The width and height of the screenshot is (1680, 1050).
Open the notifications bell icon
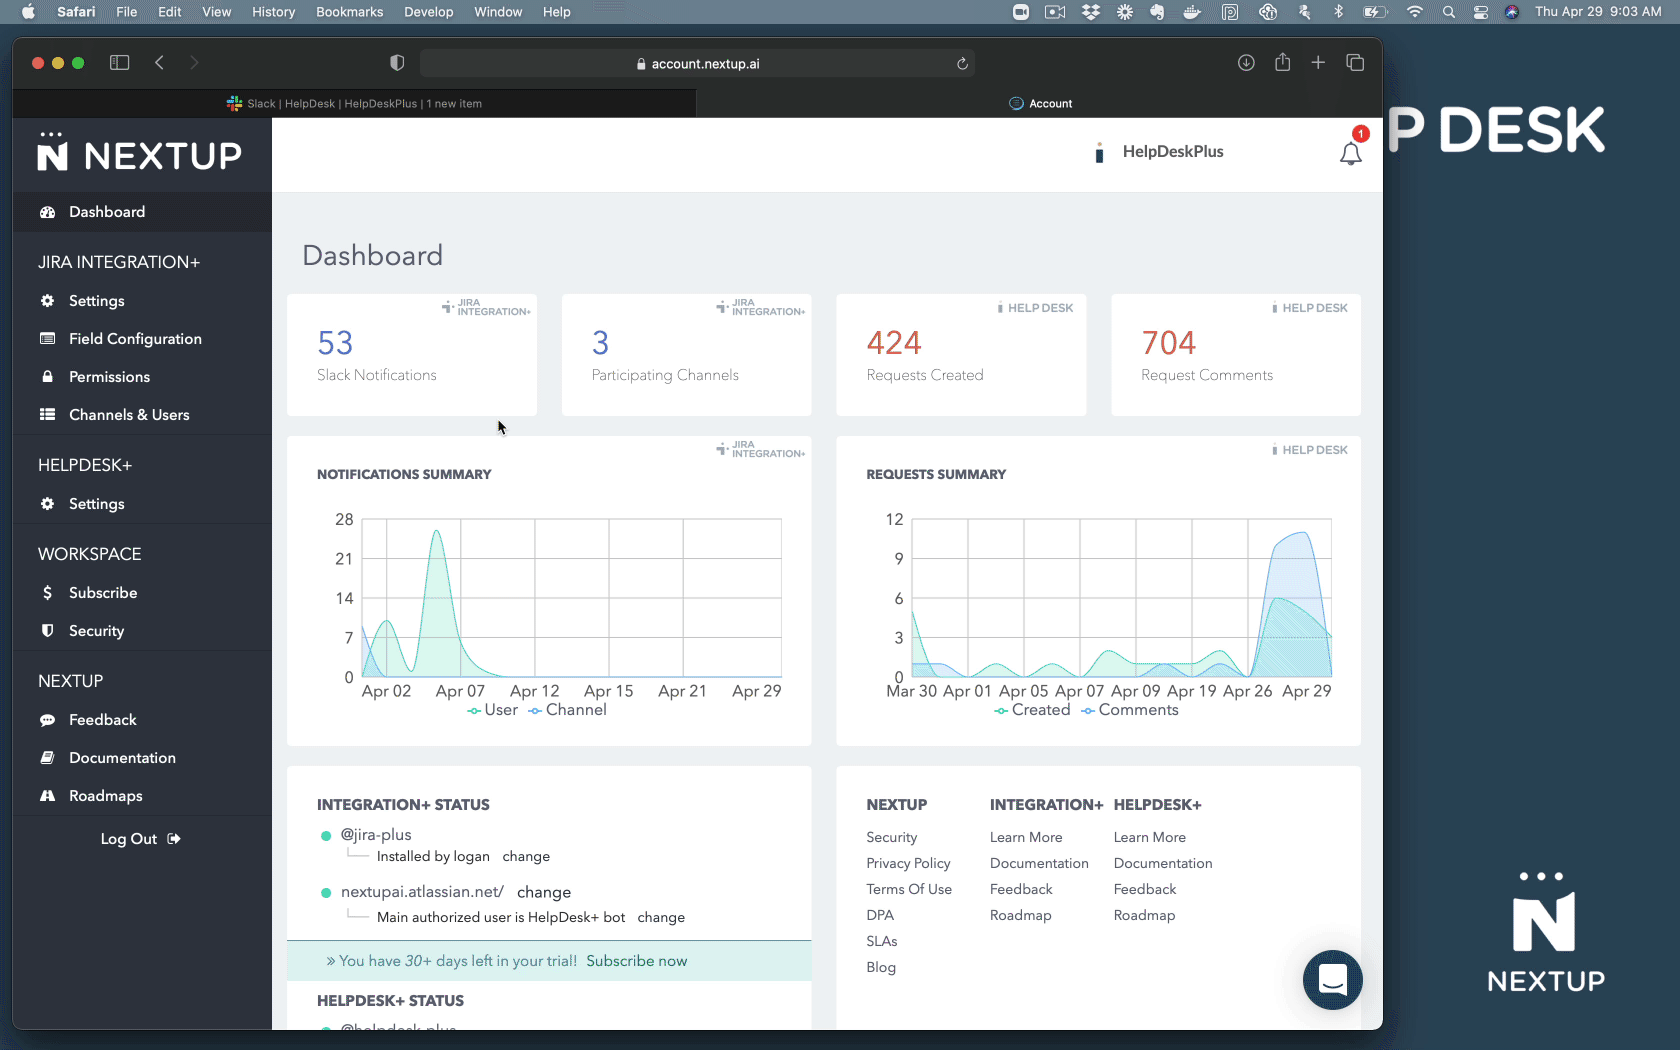[1350, 153]
